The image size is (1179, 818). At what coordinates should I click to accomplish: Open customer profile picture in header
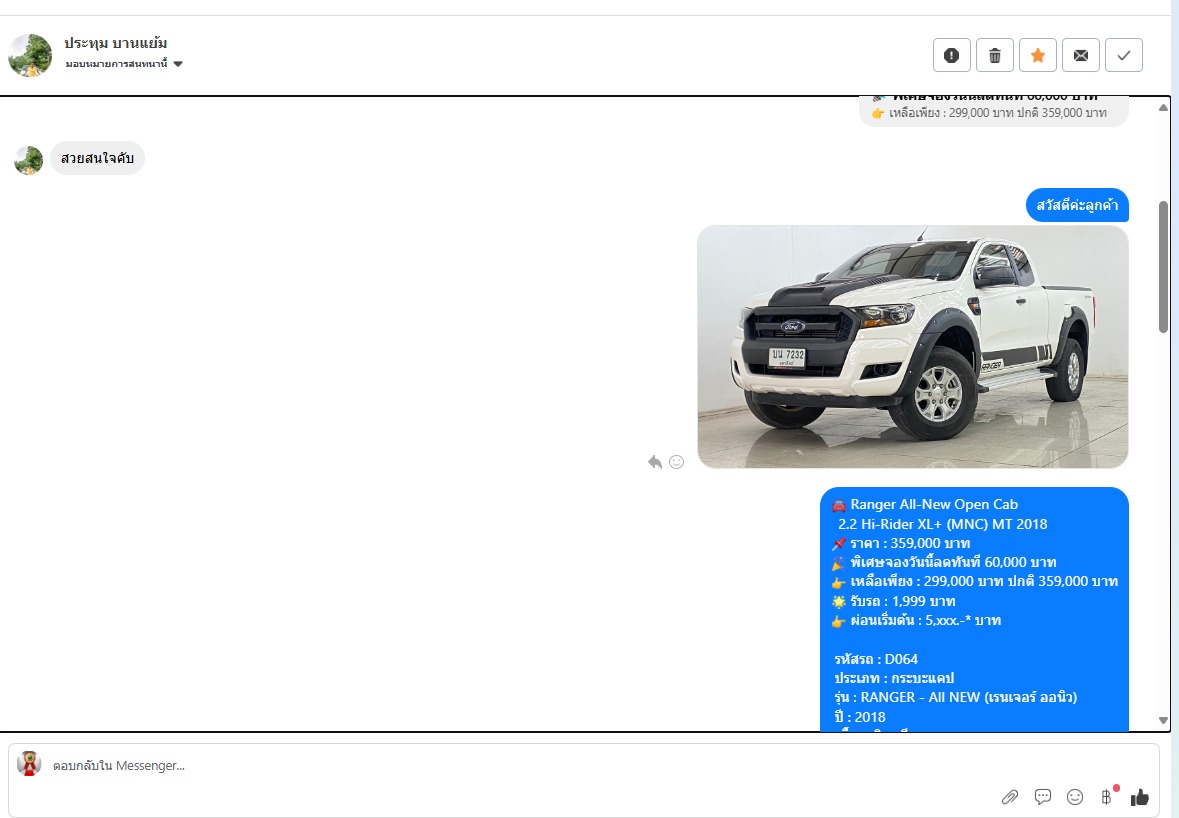tap(30, 55)
